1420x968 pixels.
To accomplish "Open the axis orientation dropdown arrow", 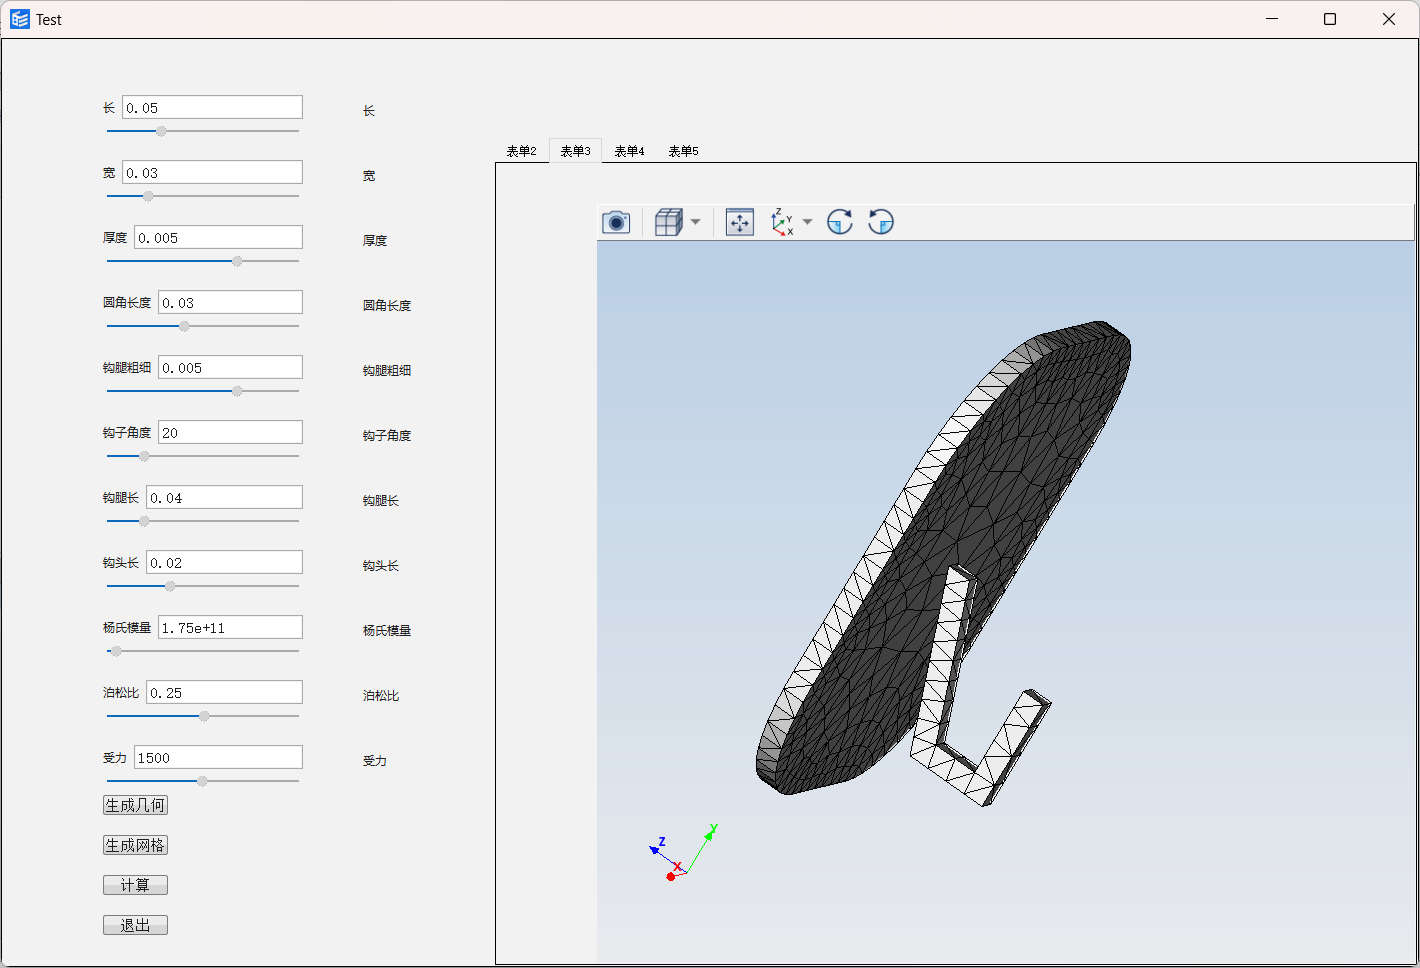I will pos(808,222).
